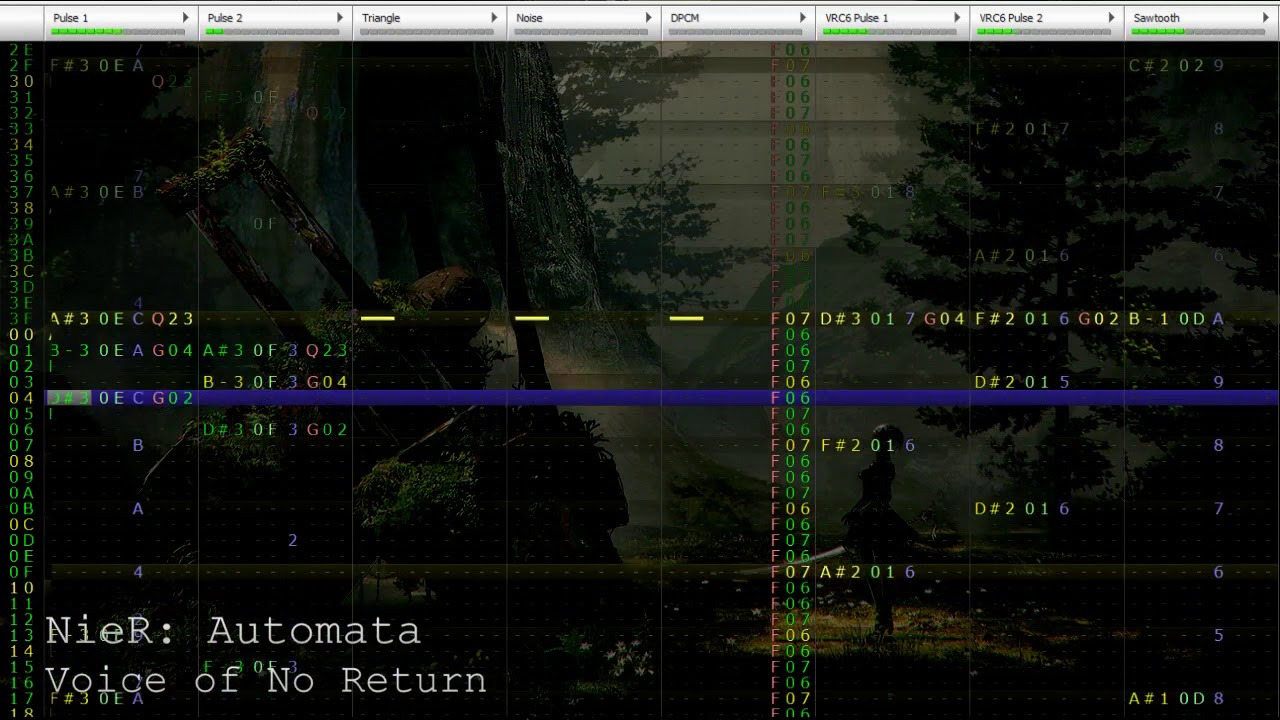Select F#2 01 7 in VRC6 Pulse 2
The width and height of the screenshot is (1280, 720).
1022,129
